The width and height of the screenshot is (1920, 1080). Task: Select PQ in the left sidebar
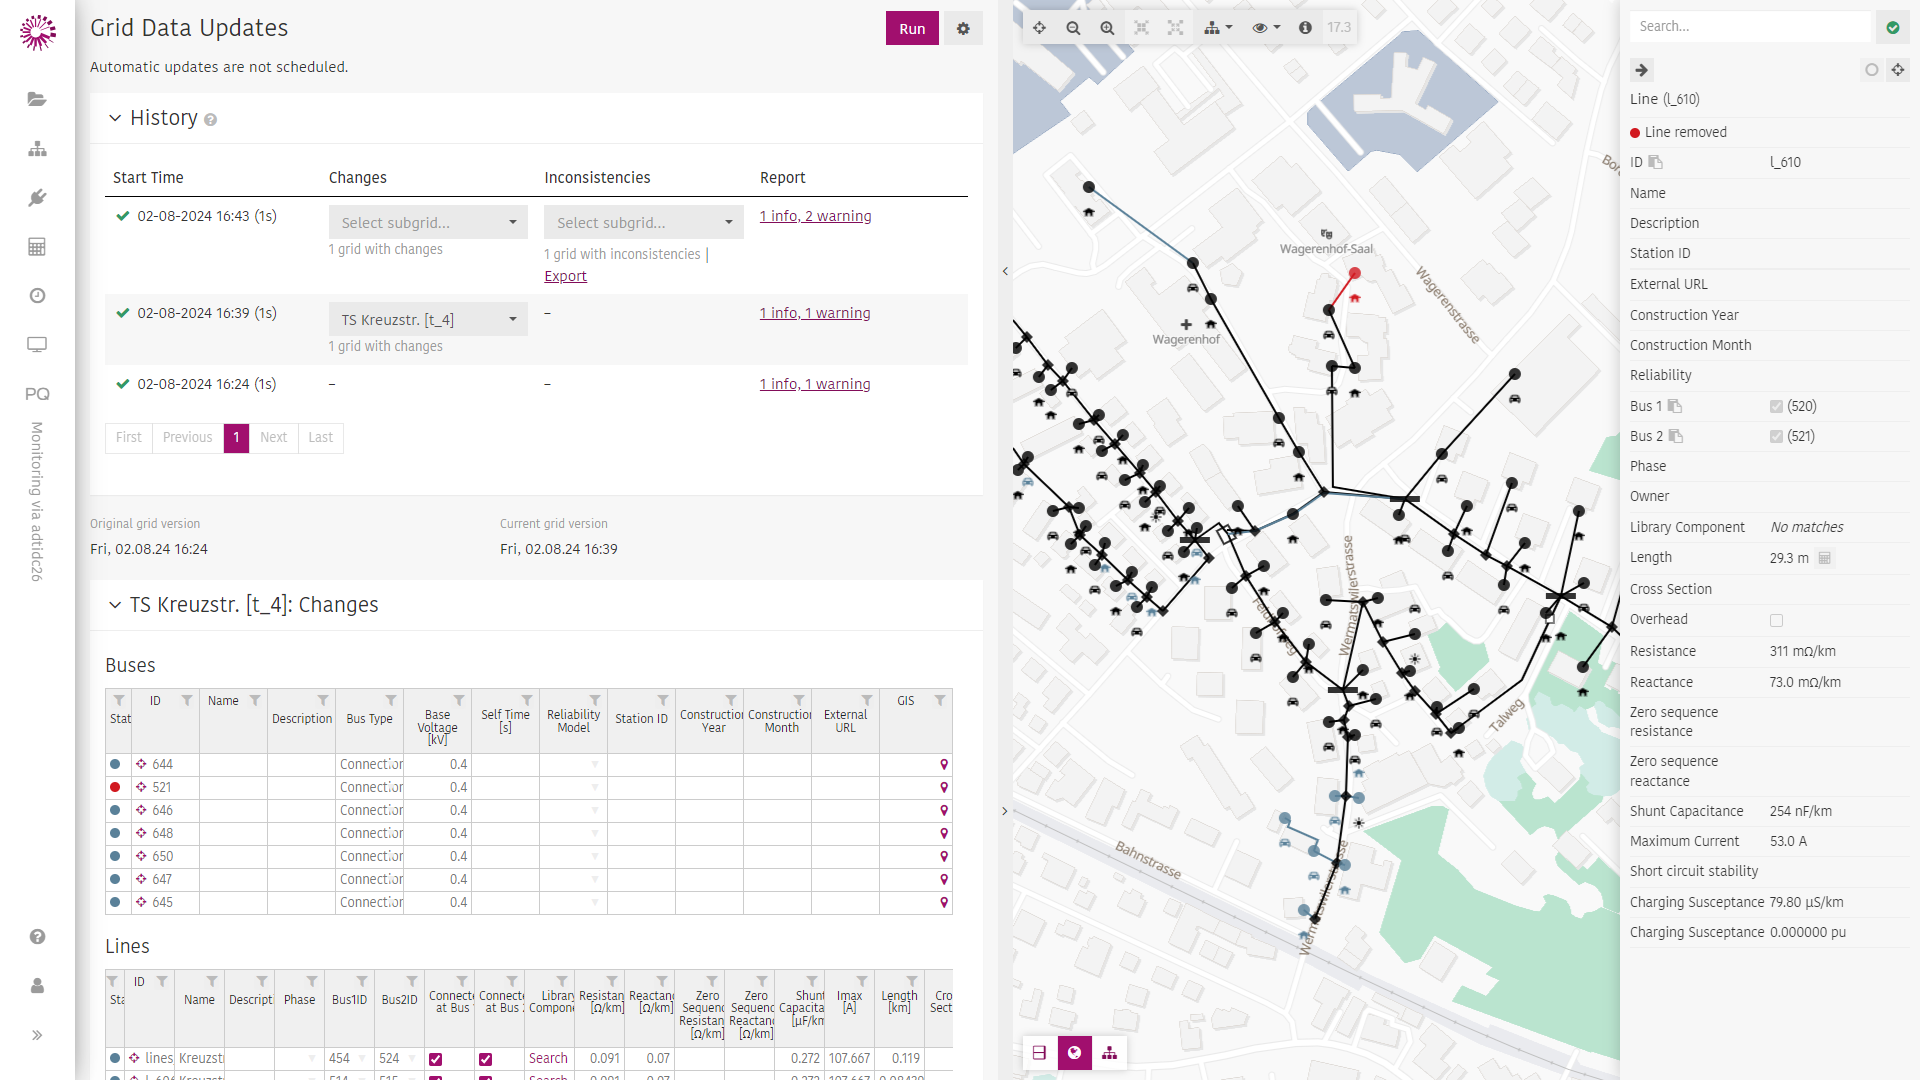coord(37,394)
